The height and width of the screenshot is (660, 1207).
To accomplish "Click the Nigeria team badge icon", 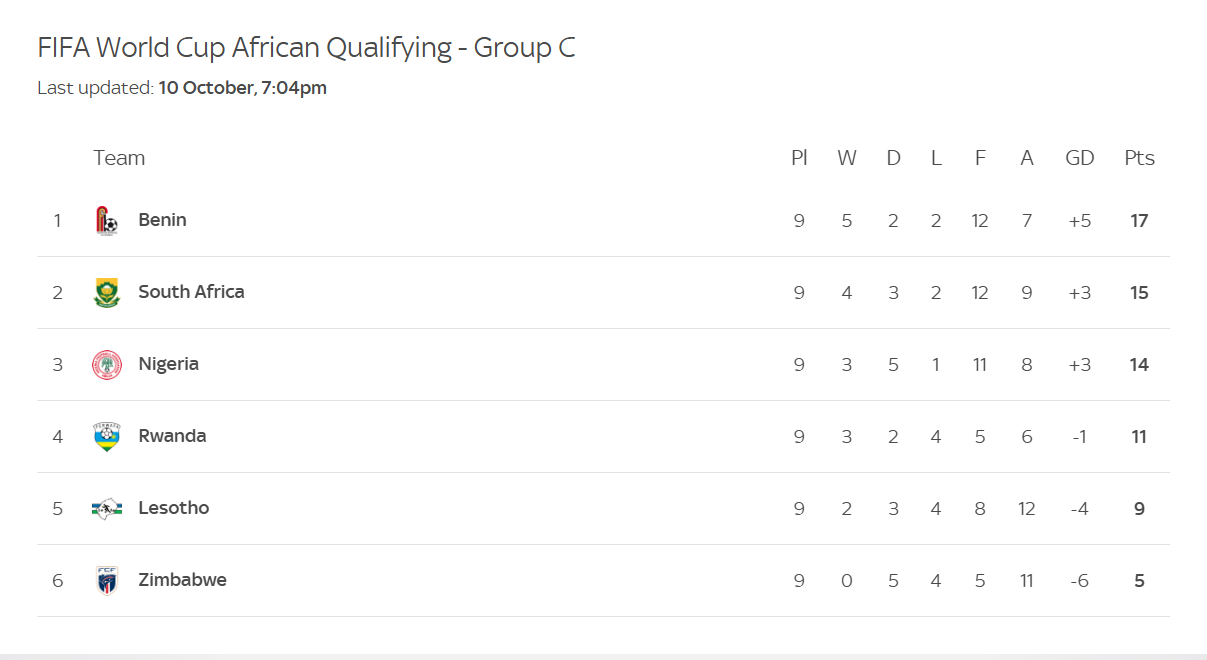I will [106, 364].
